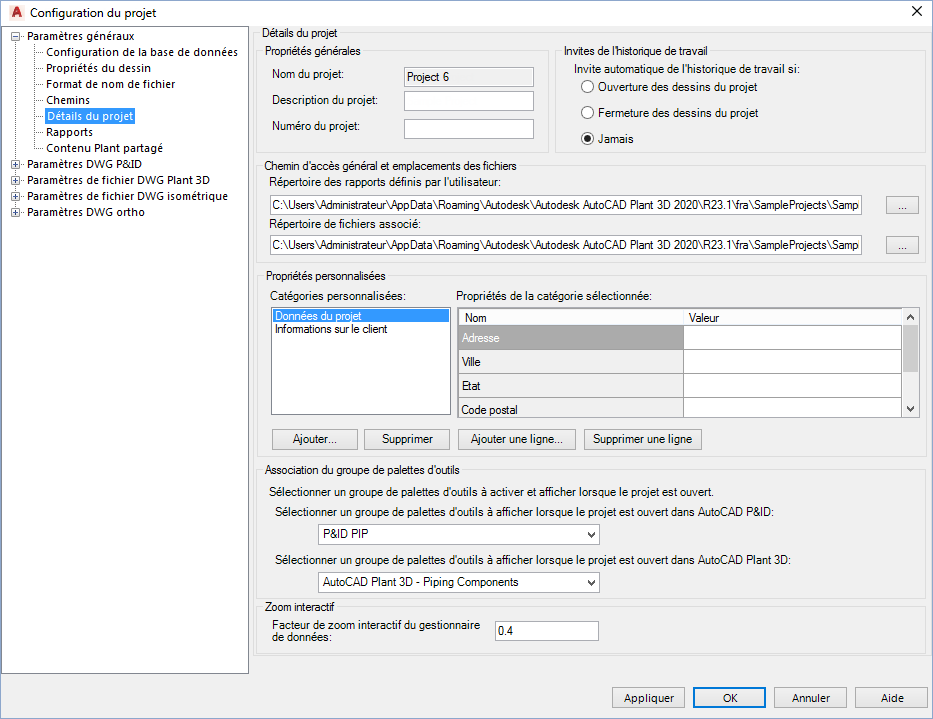This screenshot has height=719, width=933.
Task: Select the Ville property row
Action: point(571,362)
